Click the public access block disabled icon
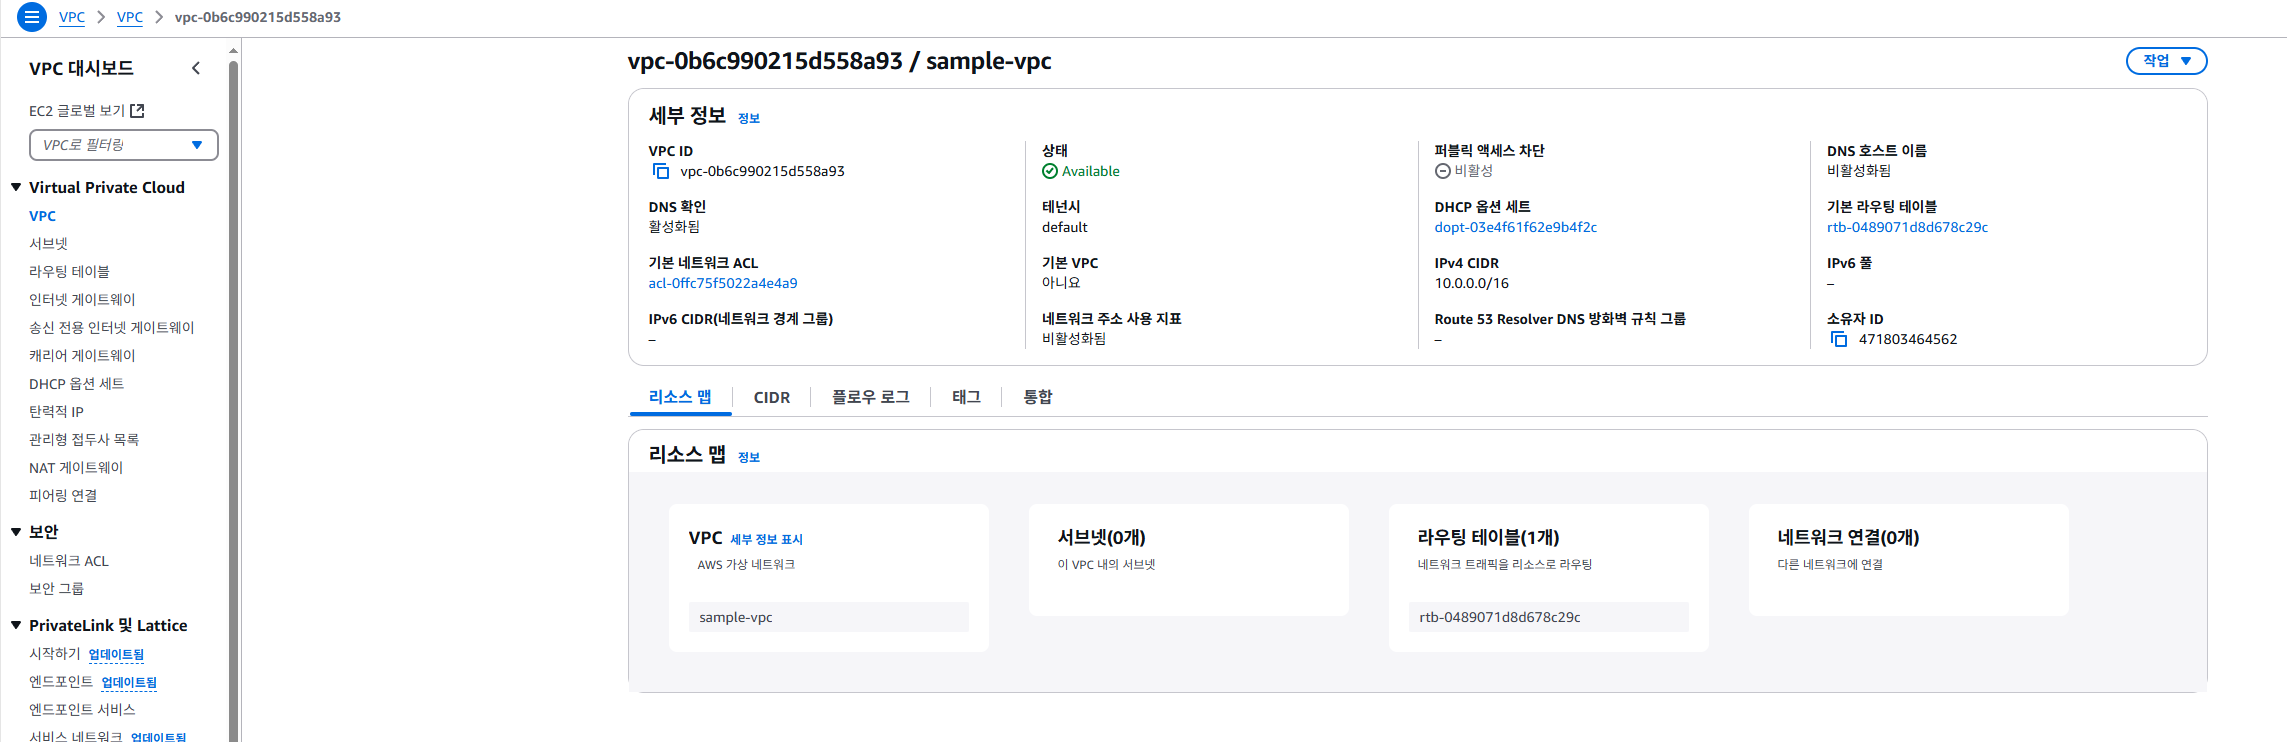 1442,171
